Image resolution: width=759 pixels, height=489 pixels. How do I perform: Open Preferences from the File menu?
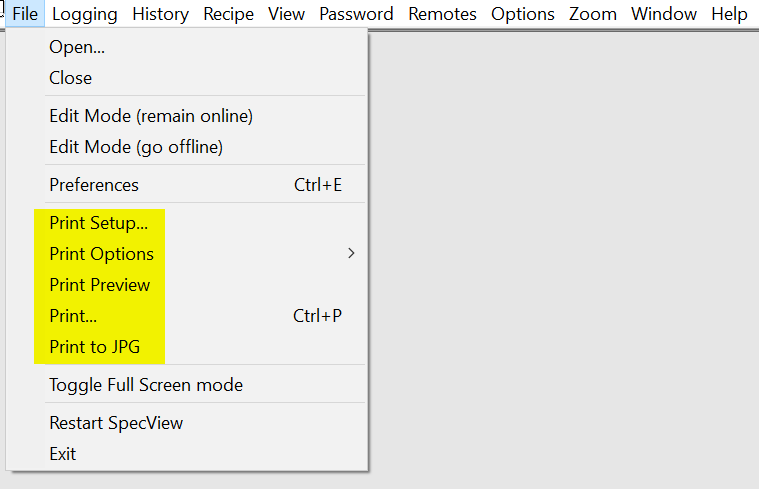94,185
